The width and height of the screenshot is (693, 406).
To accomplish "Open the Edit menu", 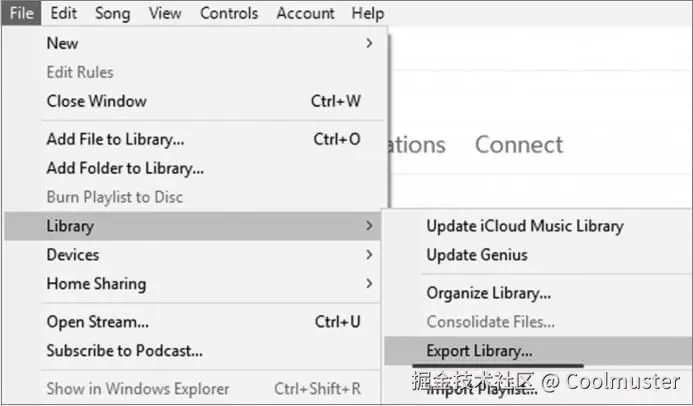I will tap(64, 13).
